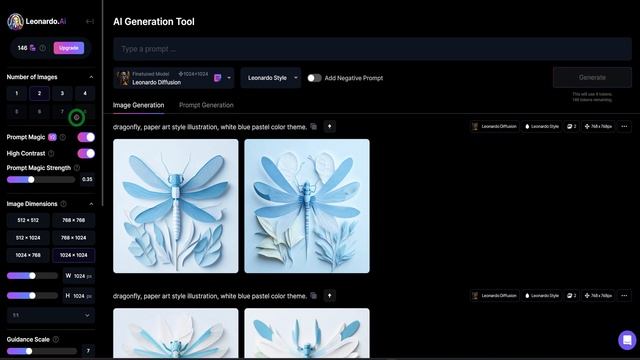The height and width of the screenshot is (360, 640).
Task: Open first image in second generation row
Action: pyautogui.click(x=176, y=333)
